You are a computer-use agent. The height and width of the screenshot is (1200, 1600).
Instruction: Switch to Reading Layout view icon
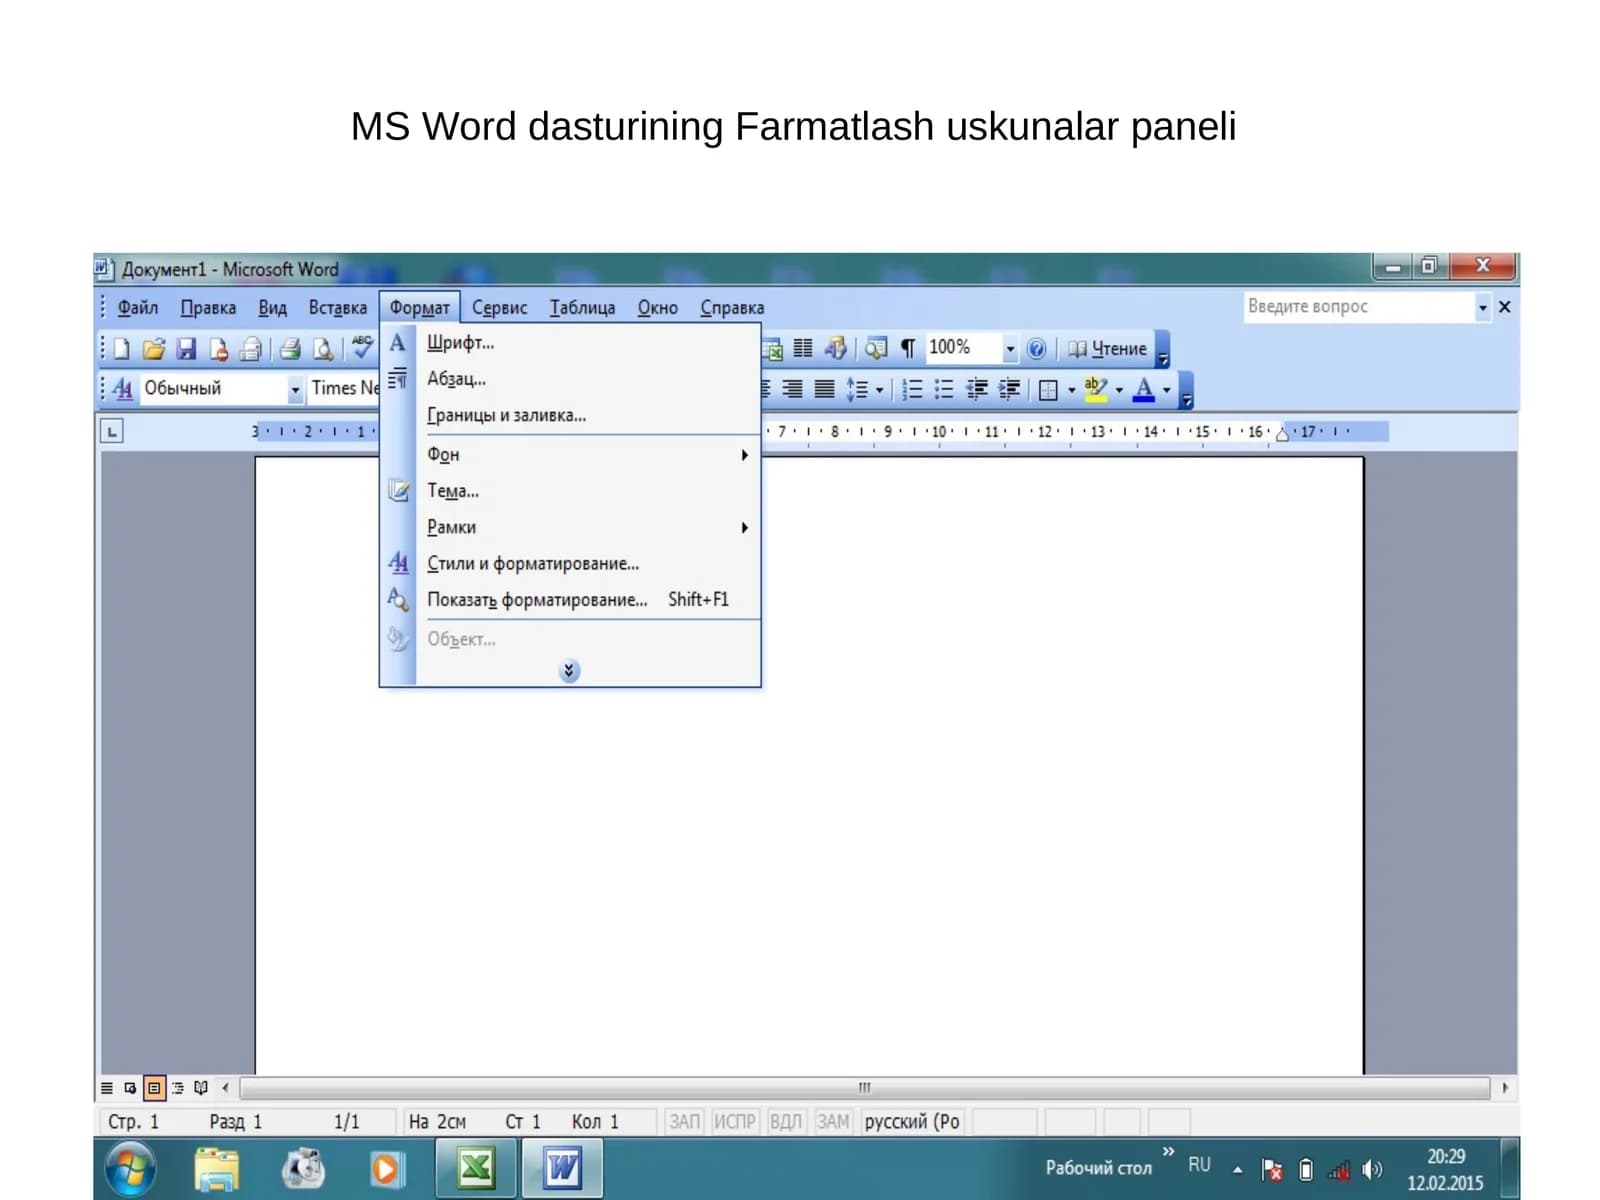201,1088
